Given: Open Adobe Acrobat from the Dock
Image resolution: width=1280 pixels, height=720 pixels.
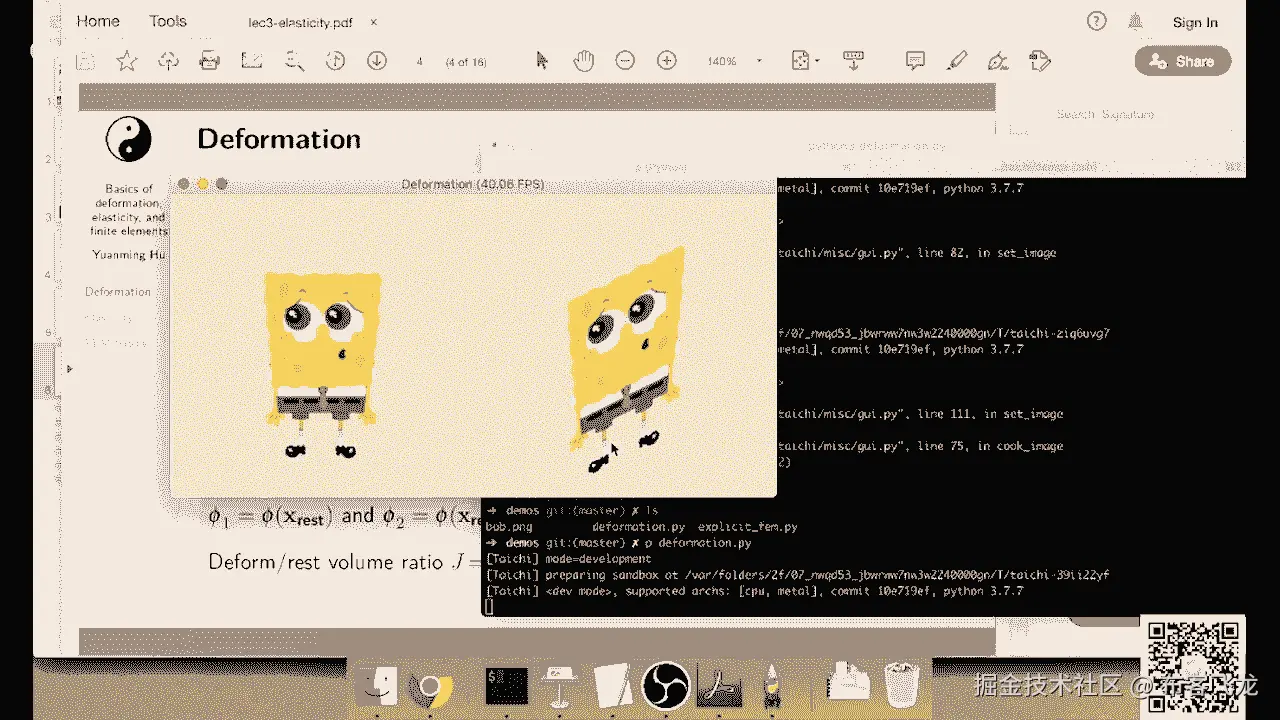Looking at the screenshot, I should tap(717, 687).
